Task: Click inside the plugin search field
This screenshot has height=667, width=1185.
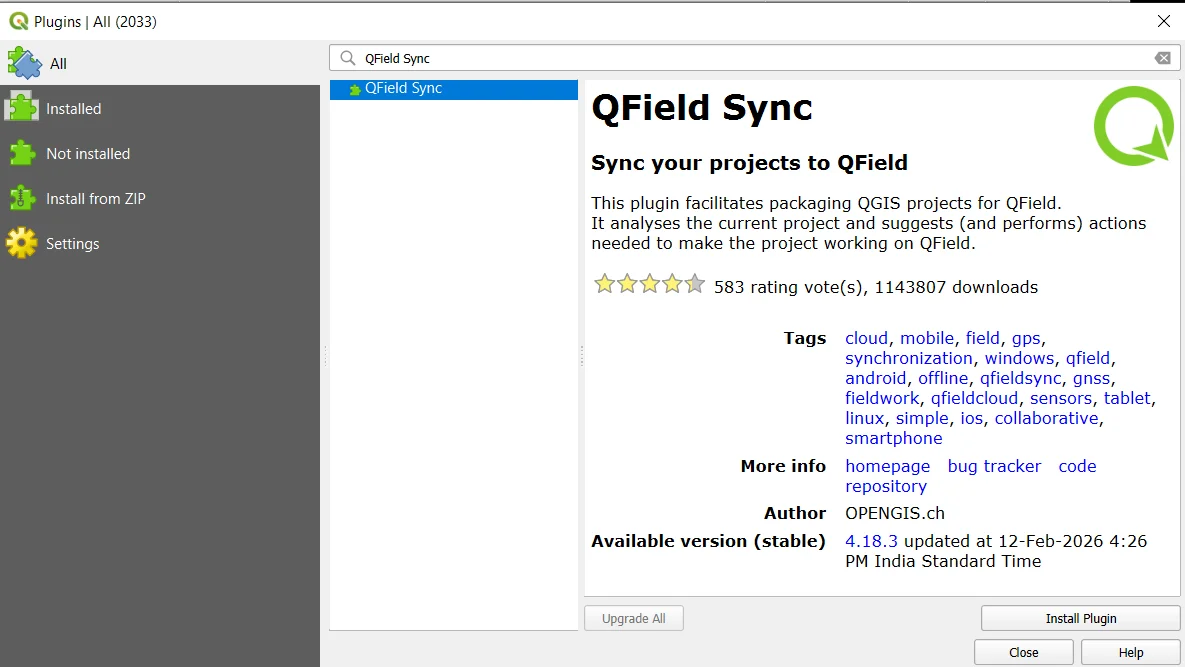Action: coord(700,58)
